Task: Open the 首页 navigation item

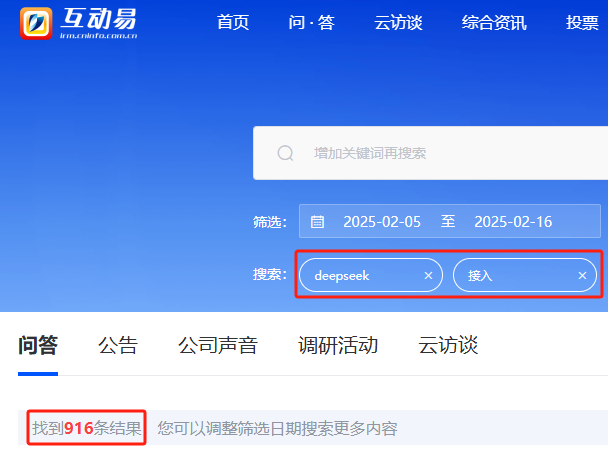Action: pos(233,22)
